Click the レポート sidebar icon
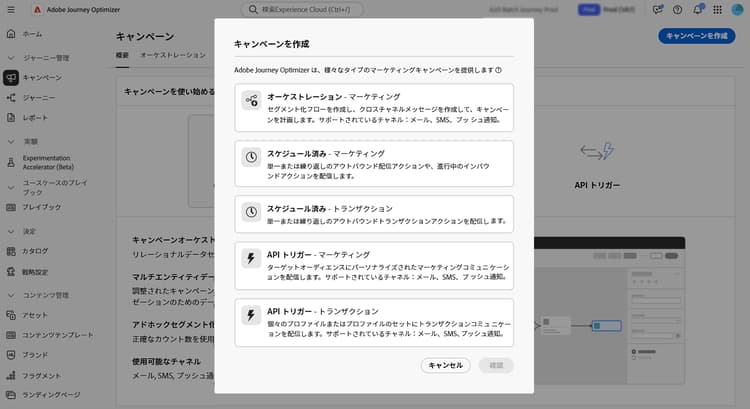Image resolution: width=750 pixels, height=409 pixels. 11,117
